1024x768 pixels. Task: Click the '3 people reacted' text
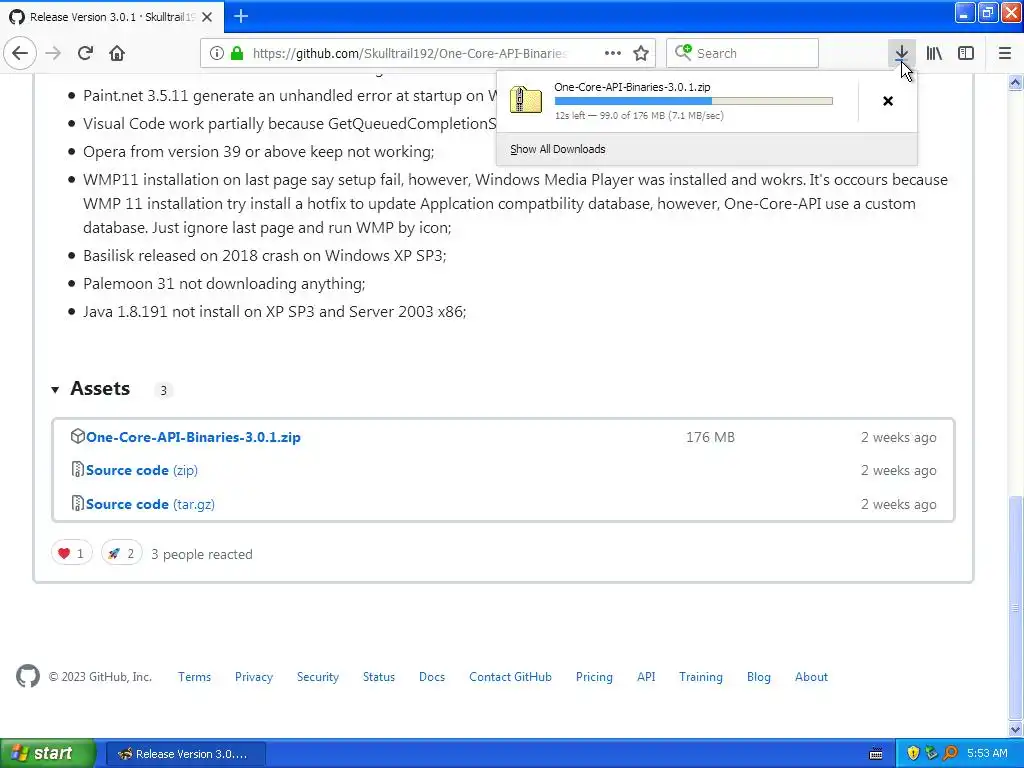pos(202,554)
